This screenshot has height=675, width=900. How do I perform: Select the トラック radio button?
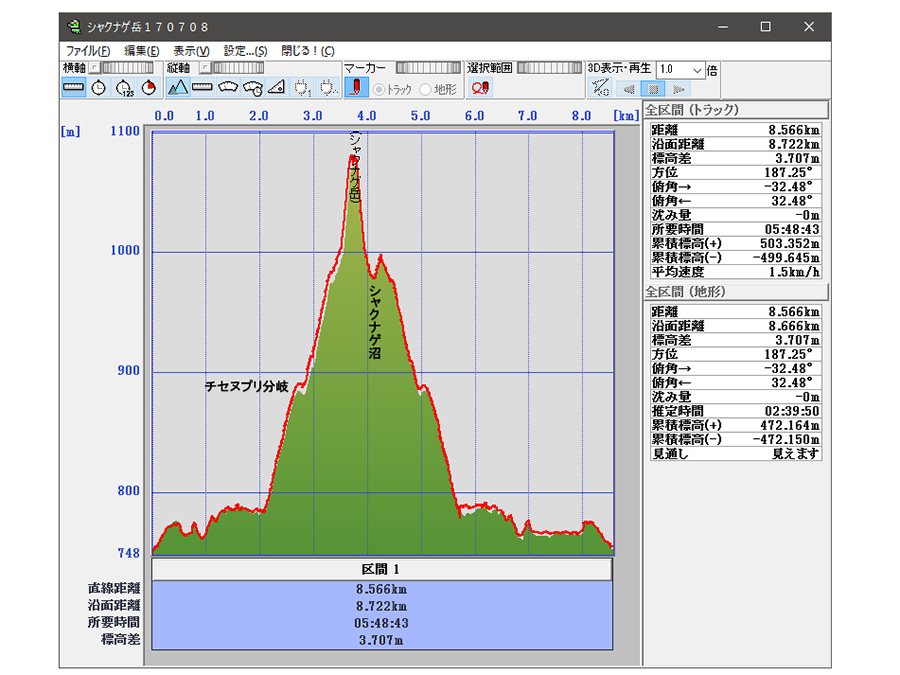pyautogui.click(x=379, y=89)
